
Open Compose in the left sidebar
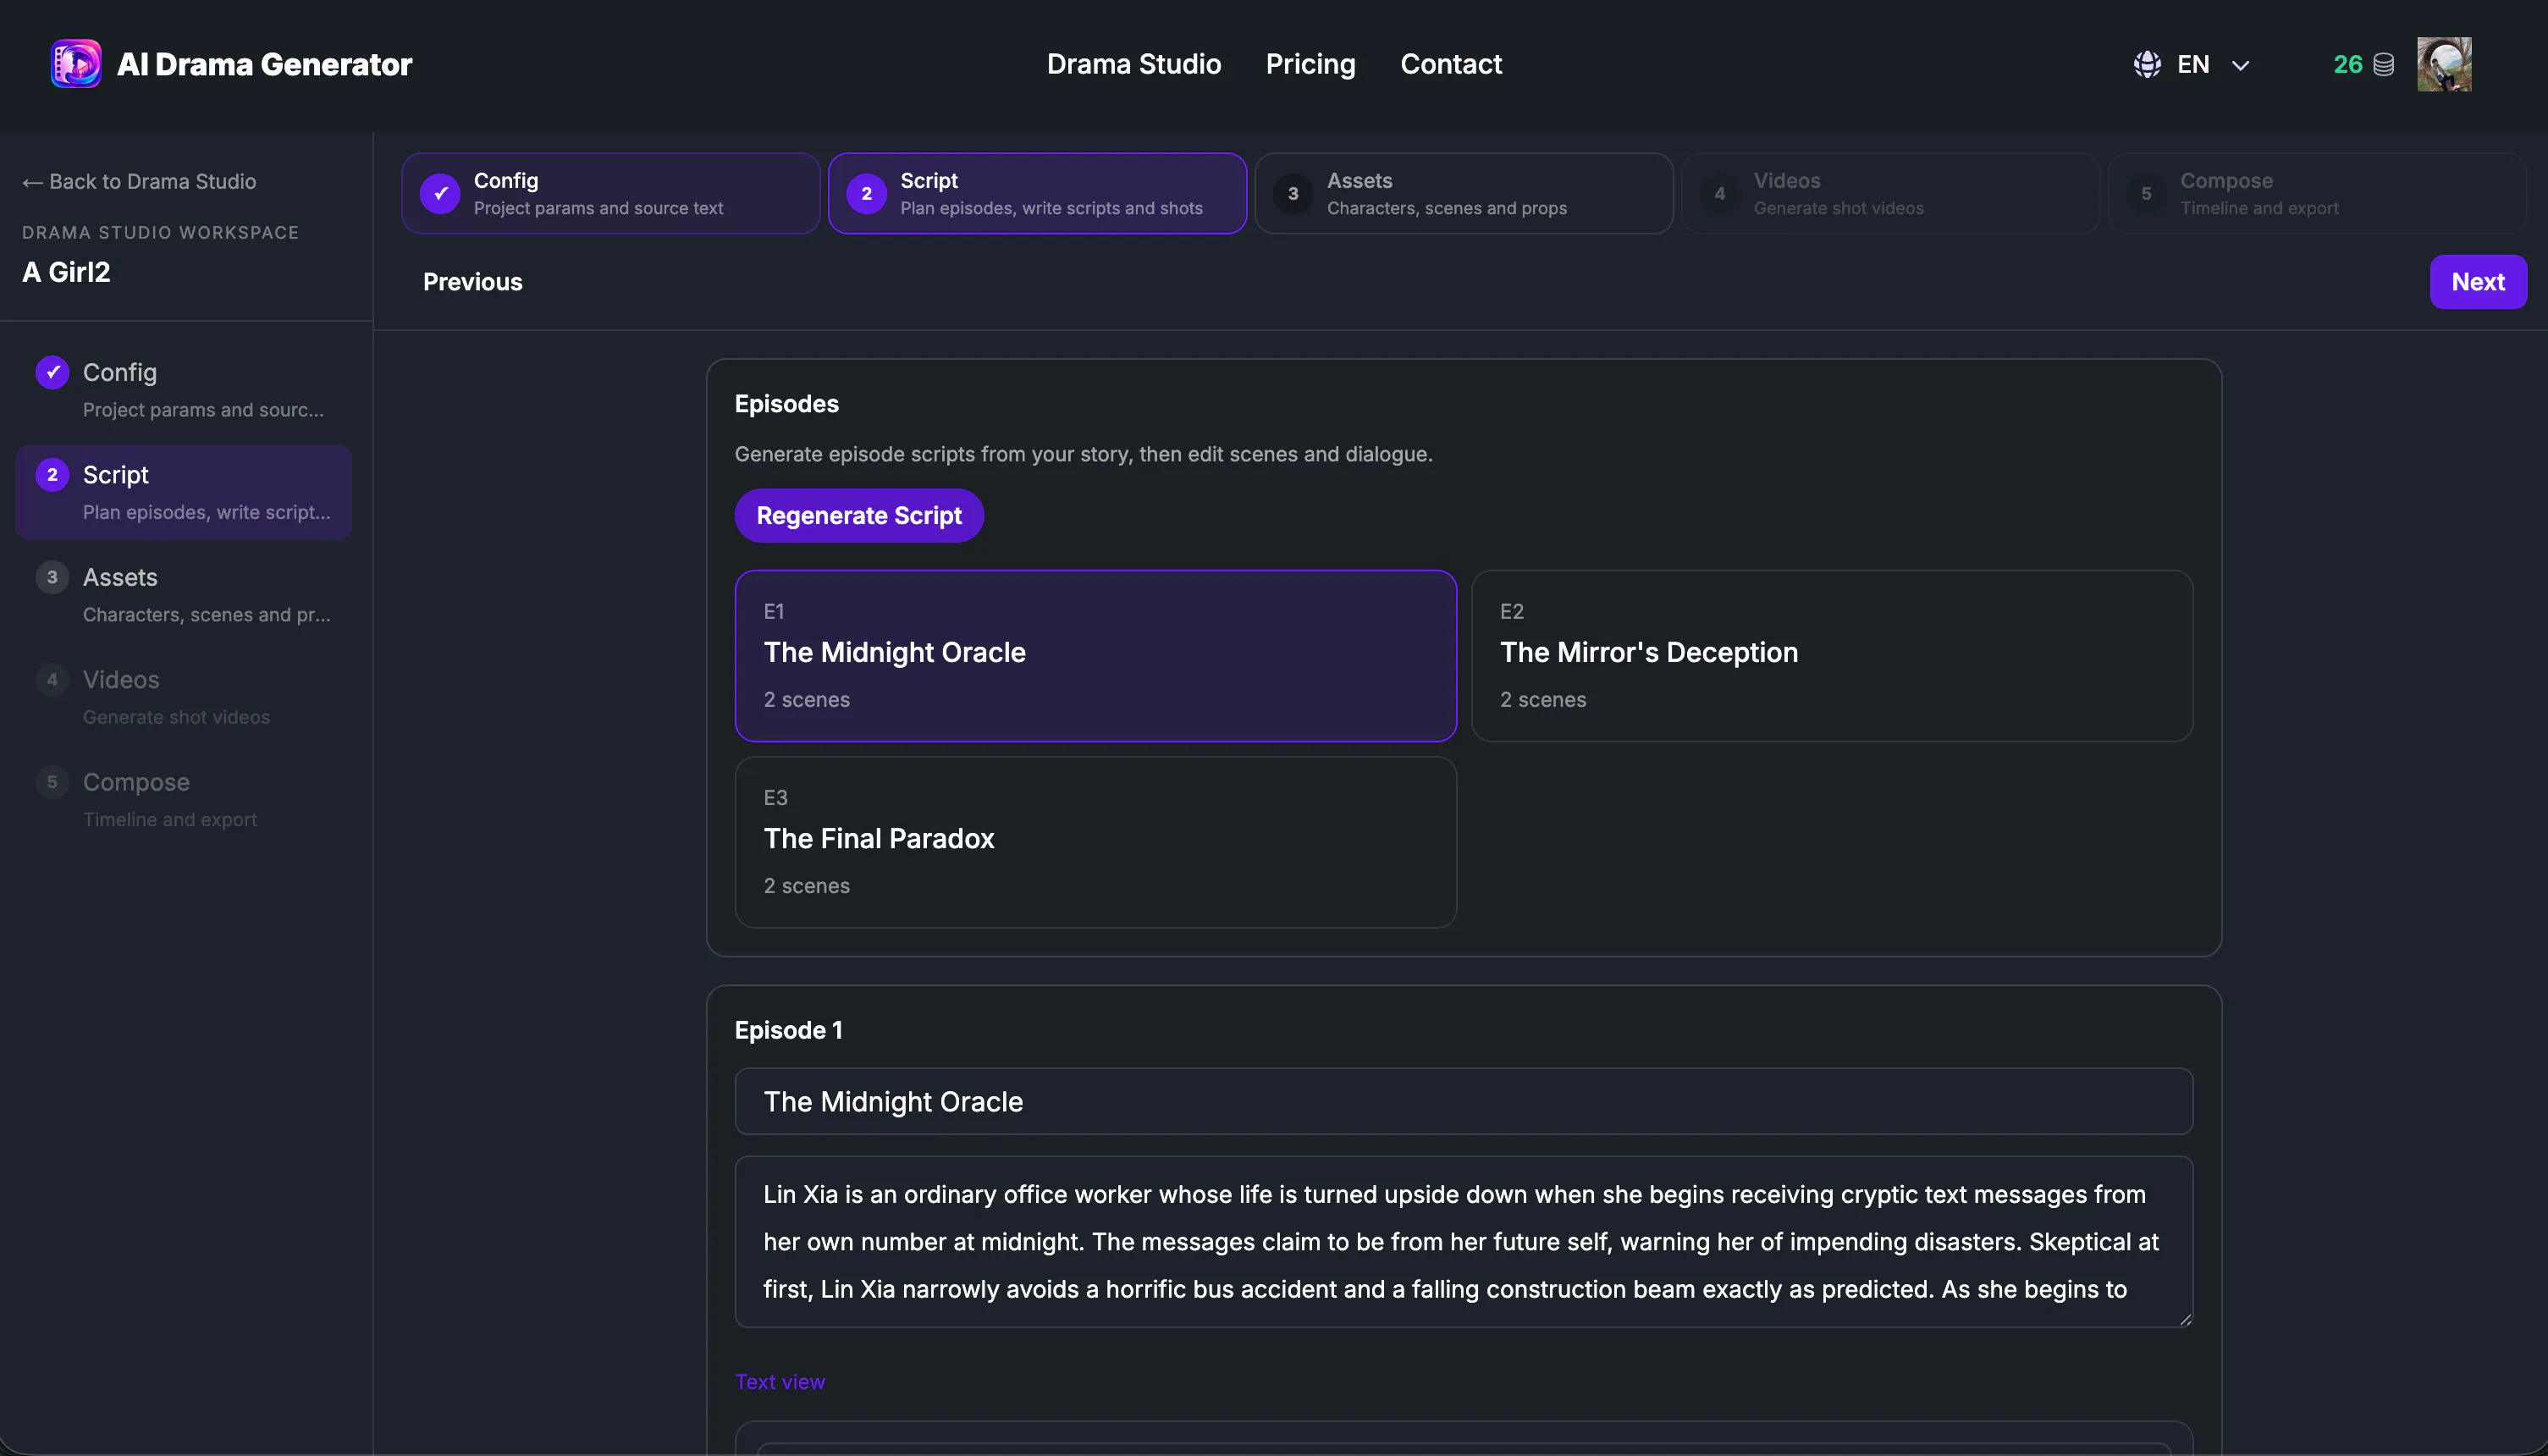[x=184, y=799]
